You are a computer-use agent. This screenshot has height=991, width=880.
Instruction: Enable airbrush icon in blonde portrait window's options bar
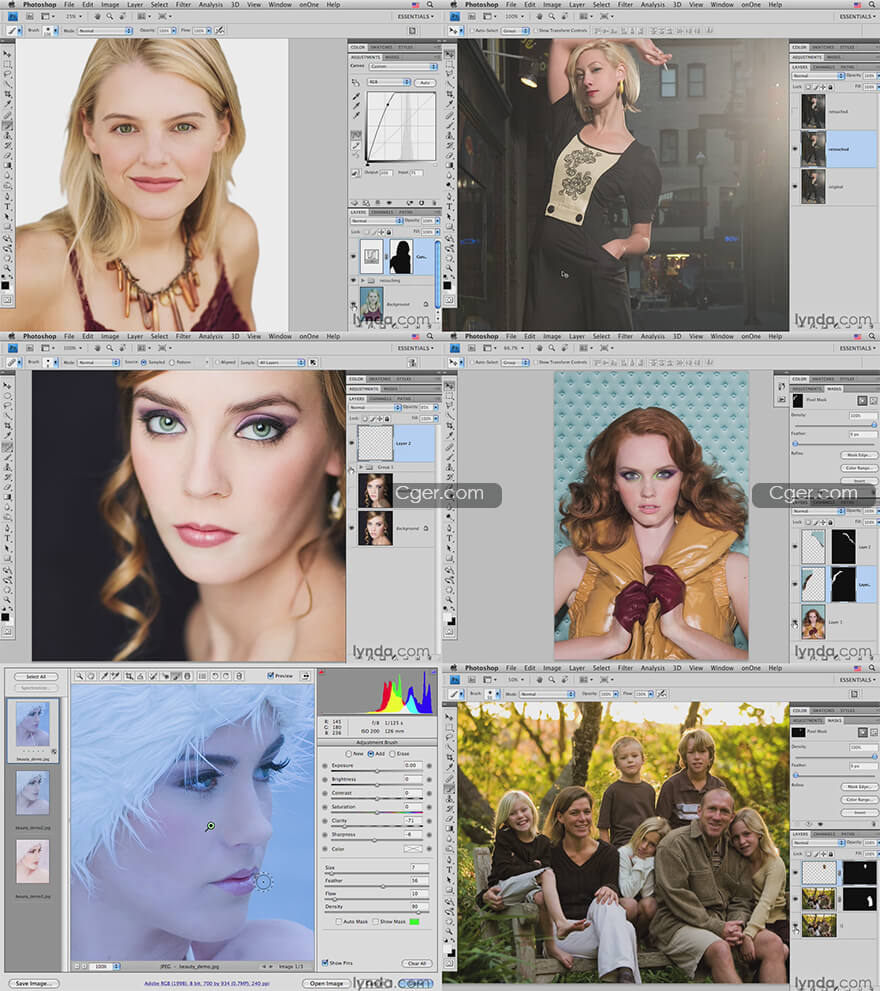click(219, 30)
